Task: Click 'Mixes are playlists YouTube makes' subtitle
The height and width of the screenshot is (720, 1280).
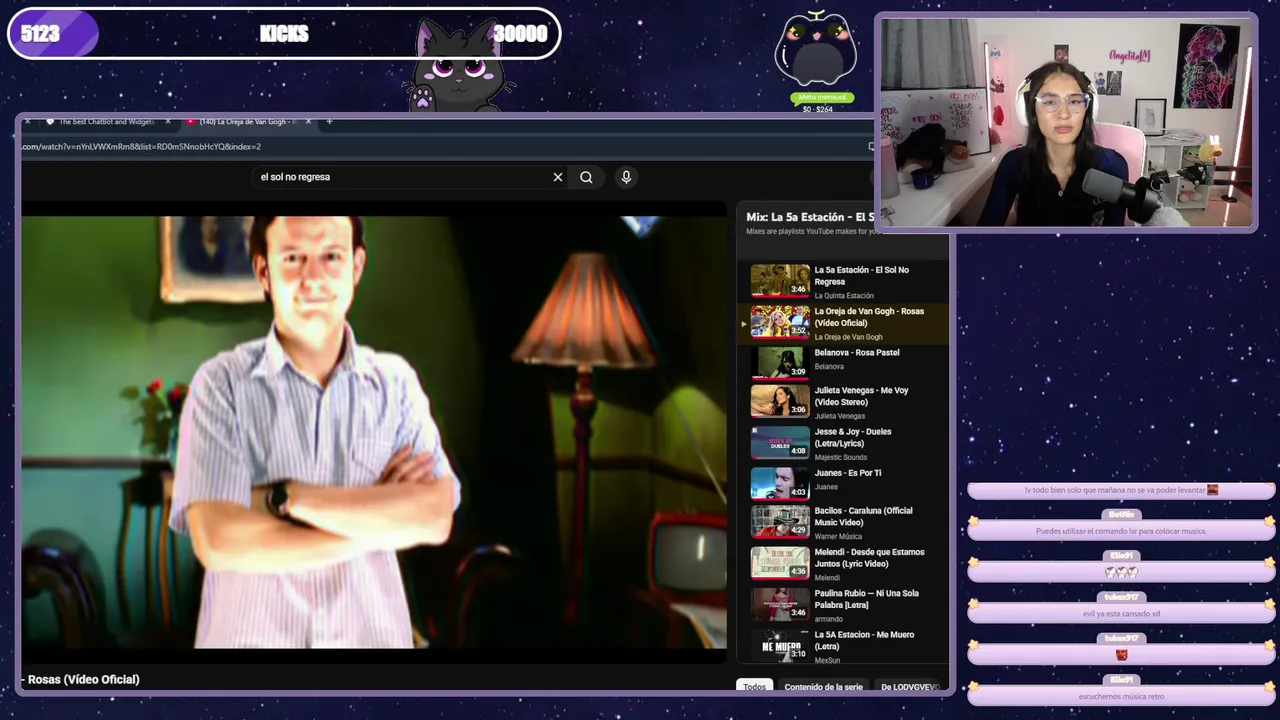Action: coord(814,232)
